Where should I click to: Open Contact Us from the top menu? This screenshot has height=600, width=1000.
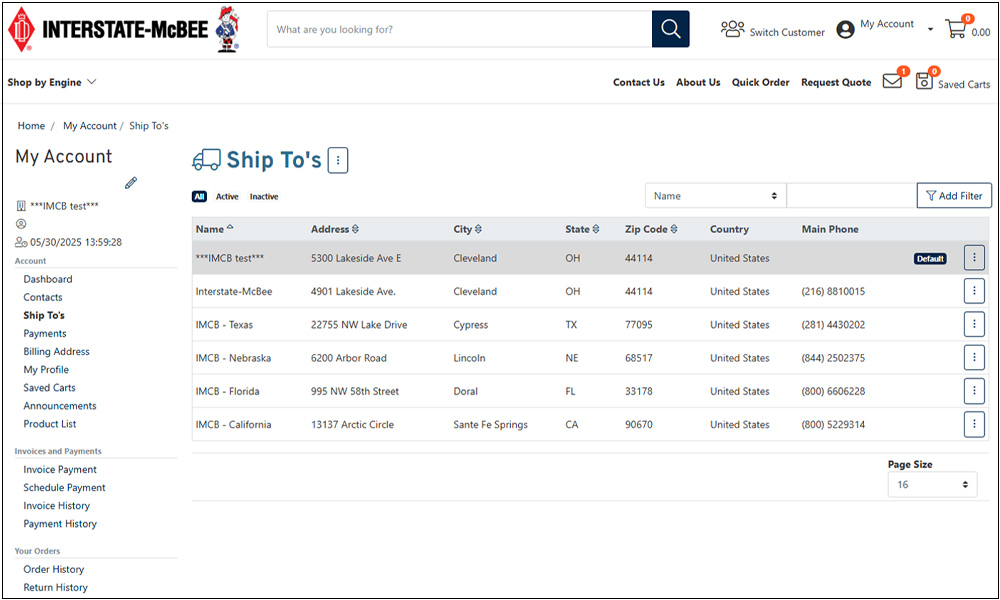click(x=638, y=82)
